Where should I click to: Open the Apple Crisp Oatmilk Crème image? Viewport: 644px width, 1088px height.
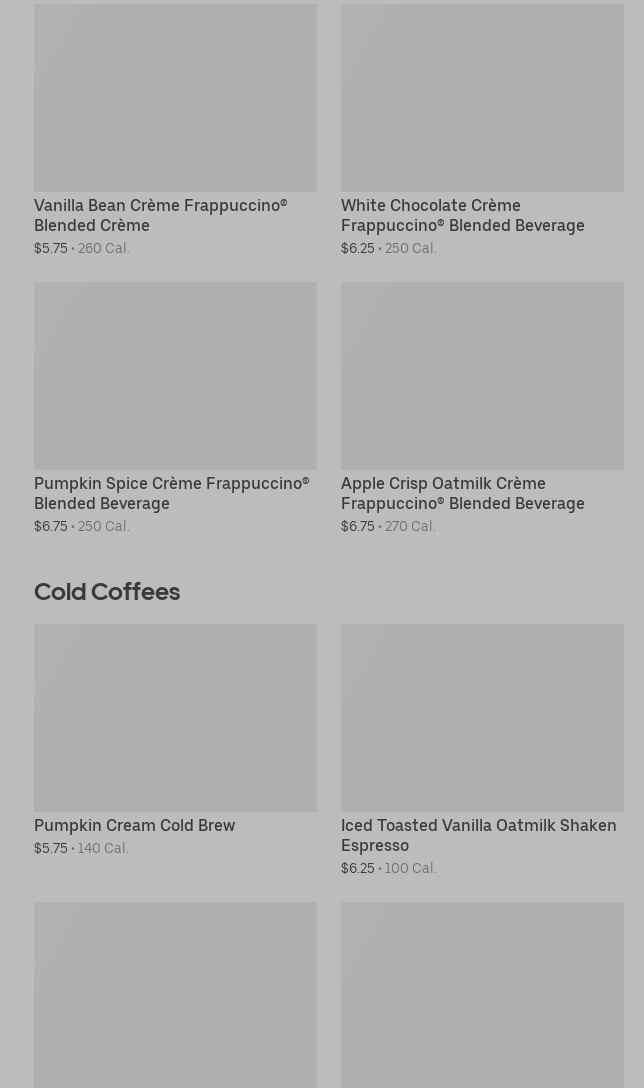(482, 376)
